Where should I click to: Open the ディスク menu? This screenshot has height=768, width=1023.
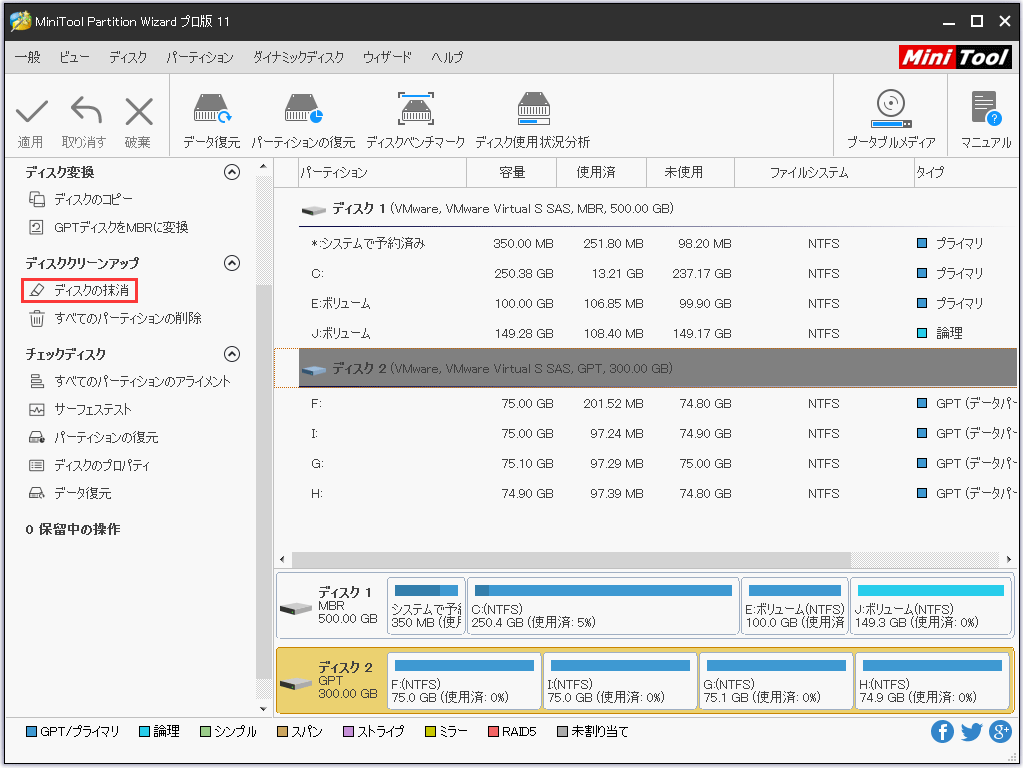click(128, 57)
